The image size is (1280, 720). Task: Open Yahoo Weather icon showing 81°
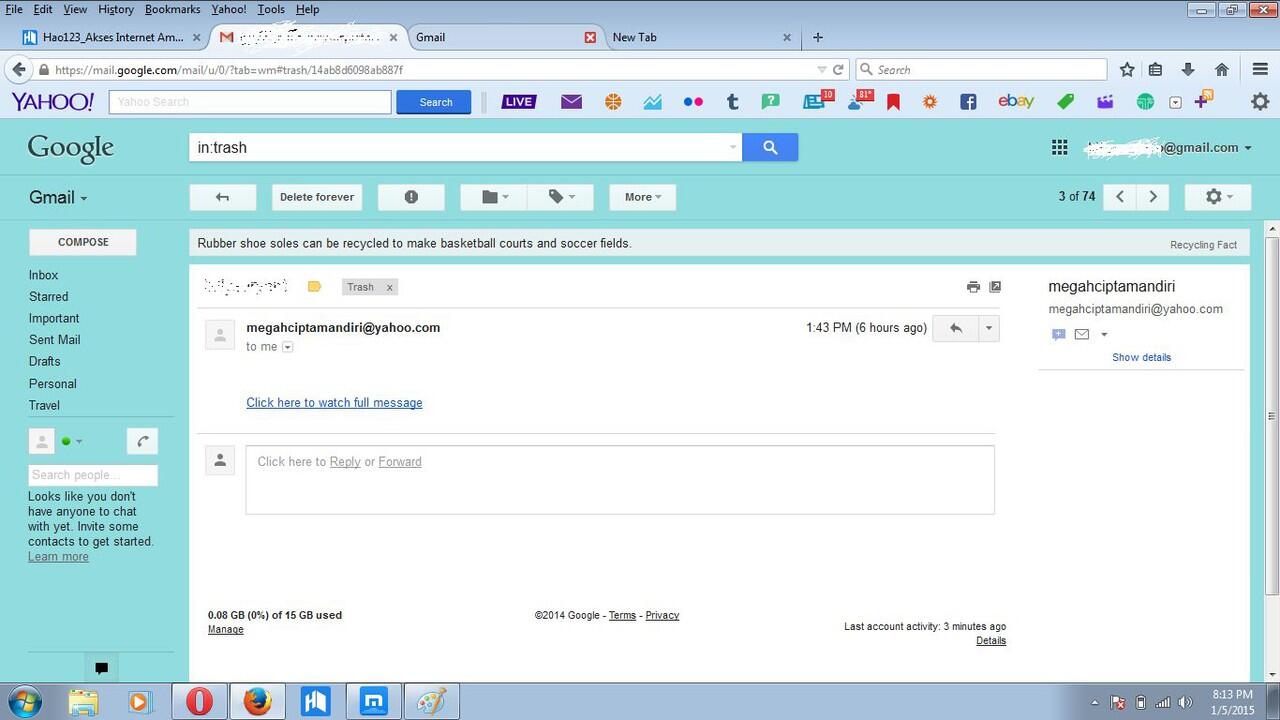(x=859, y=100)
